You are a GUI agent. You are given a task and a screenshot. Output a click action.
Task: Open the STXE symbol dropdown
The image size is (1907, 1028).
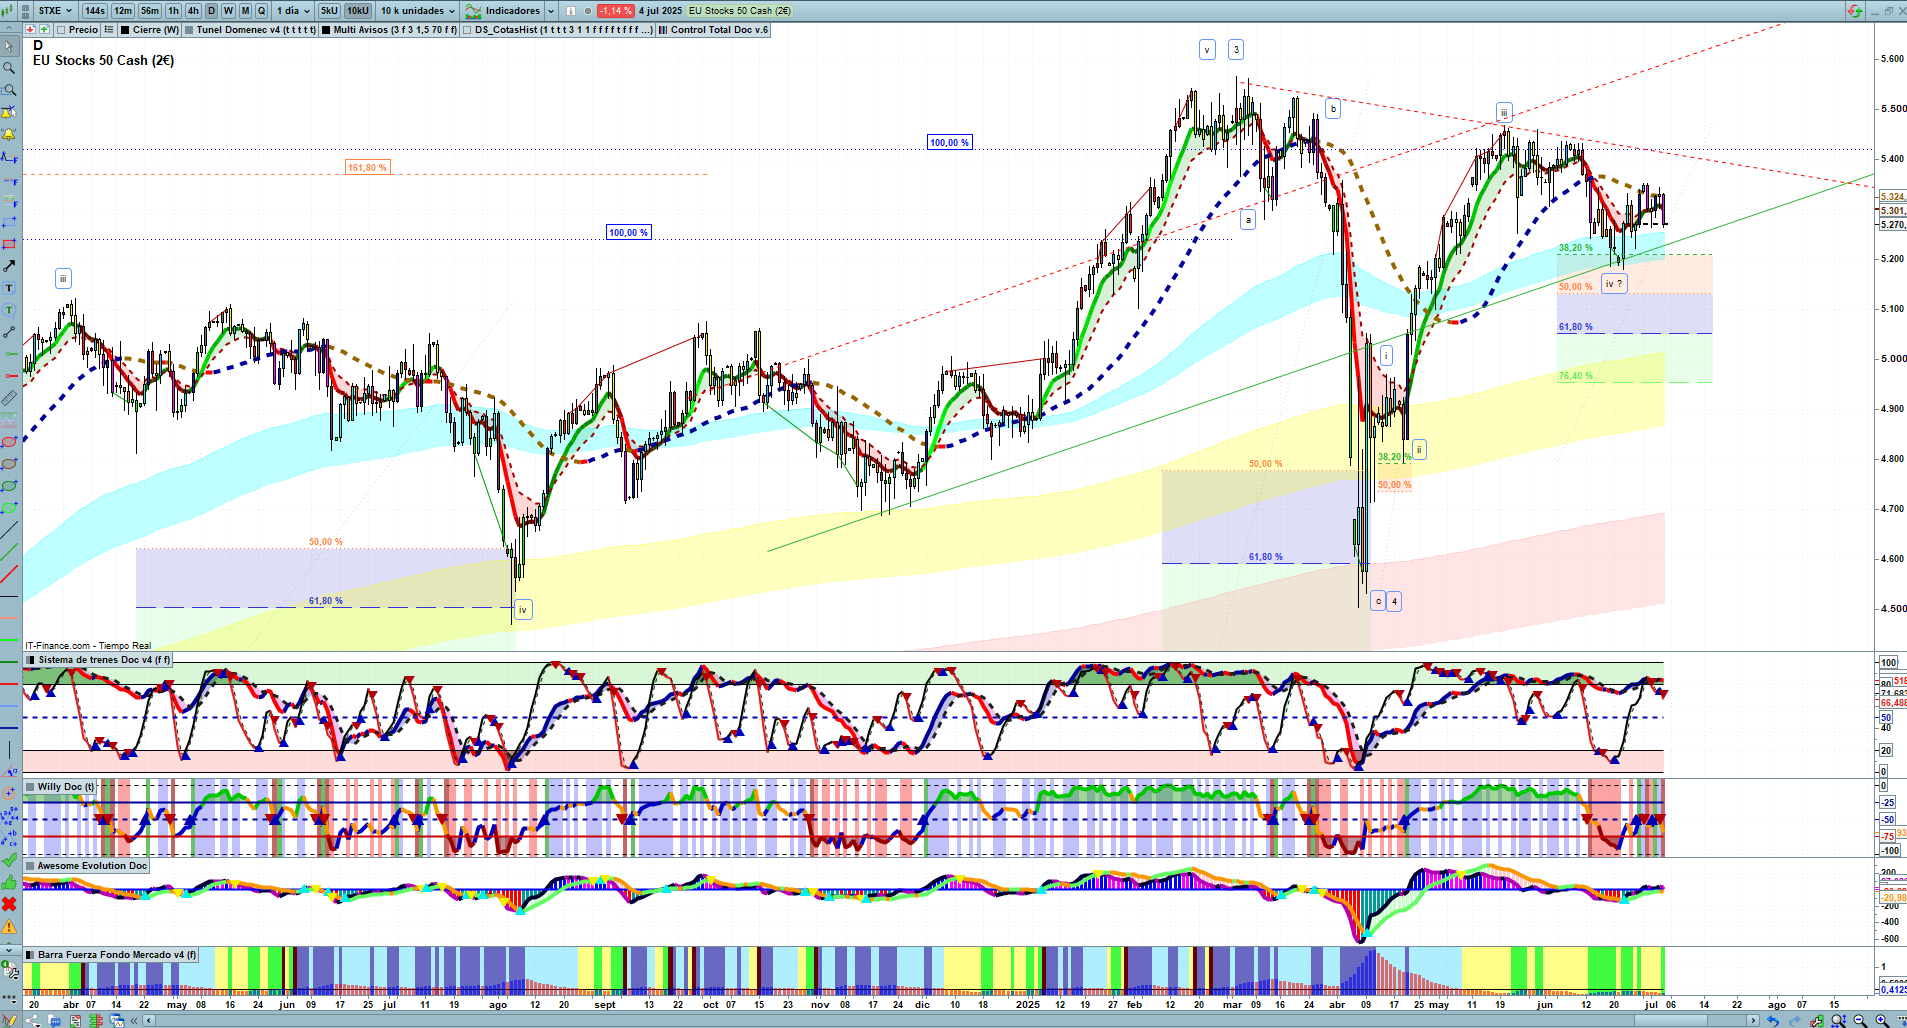click(55, 11)
